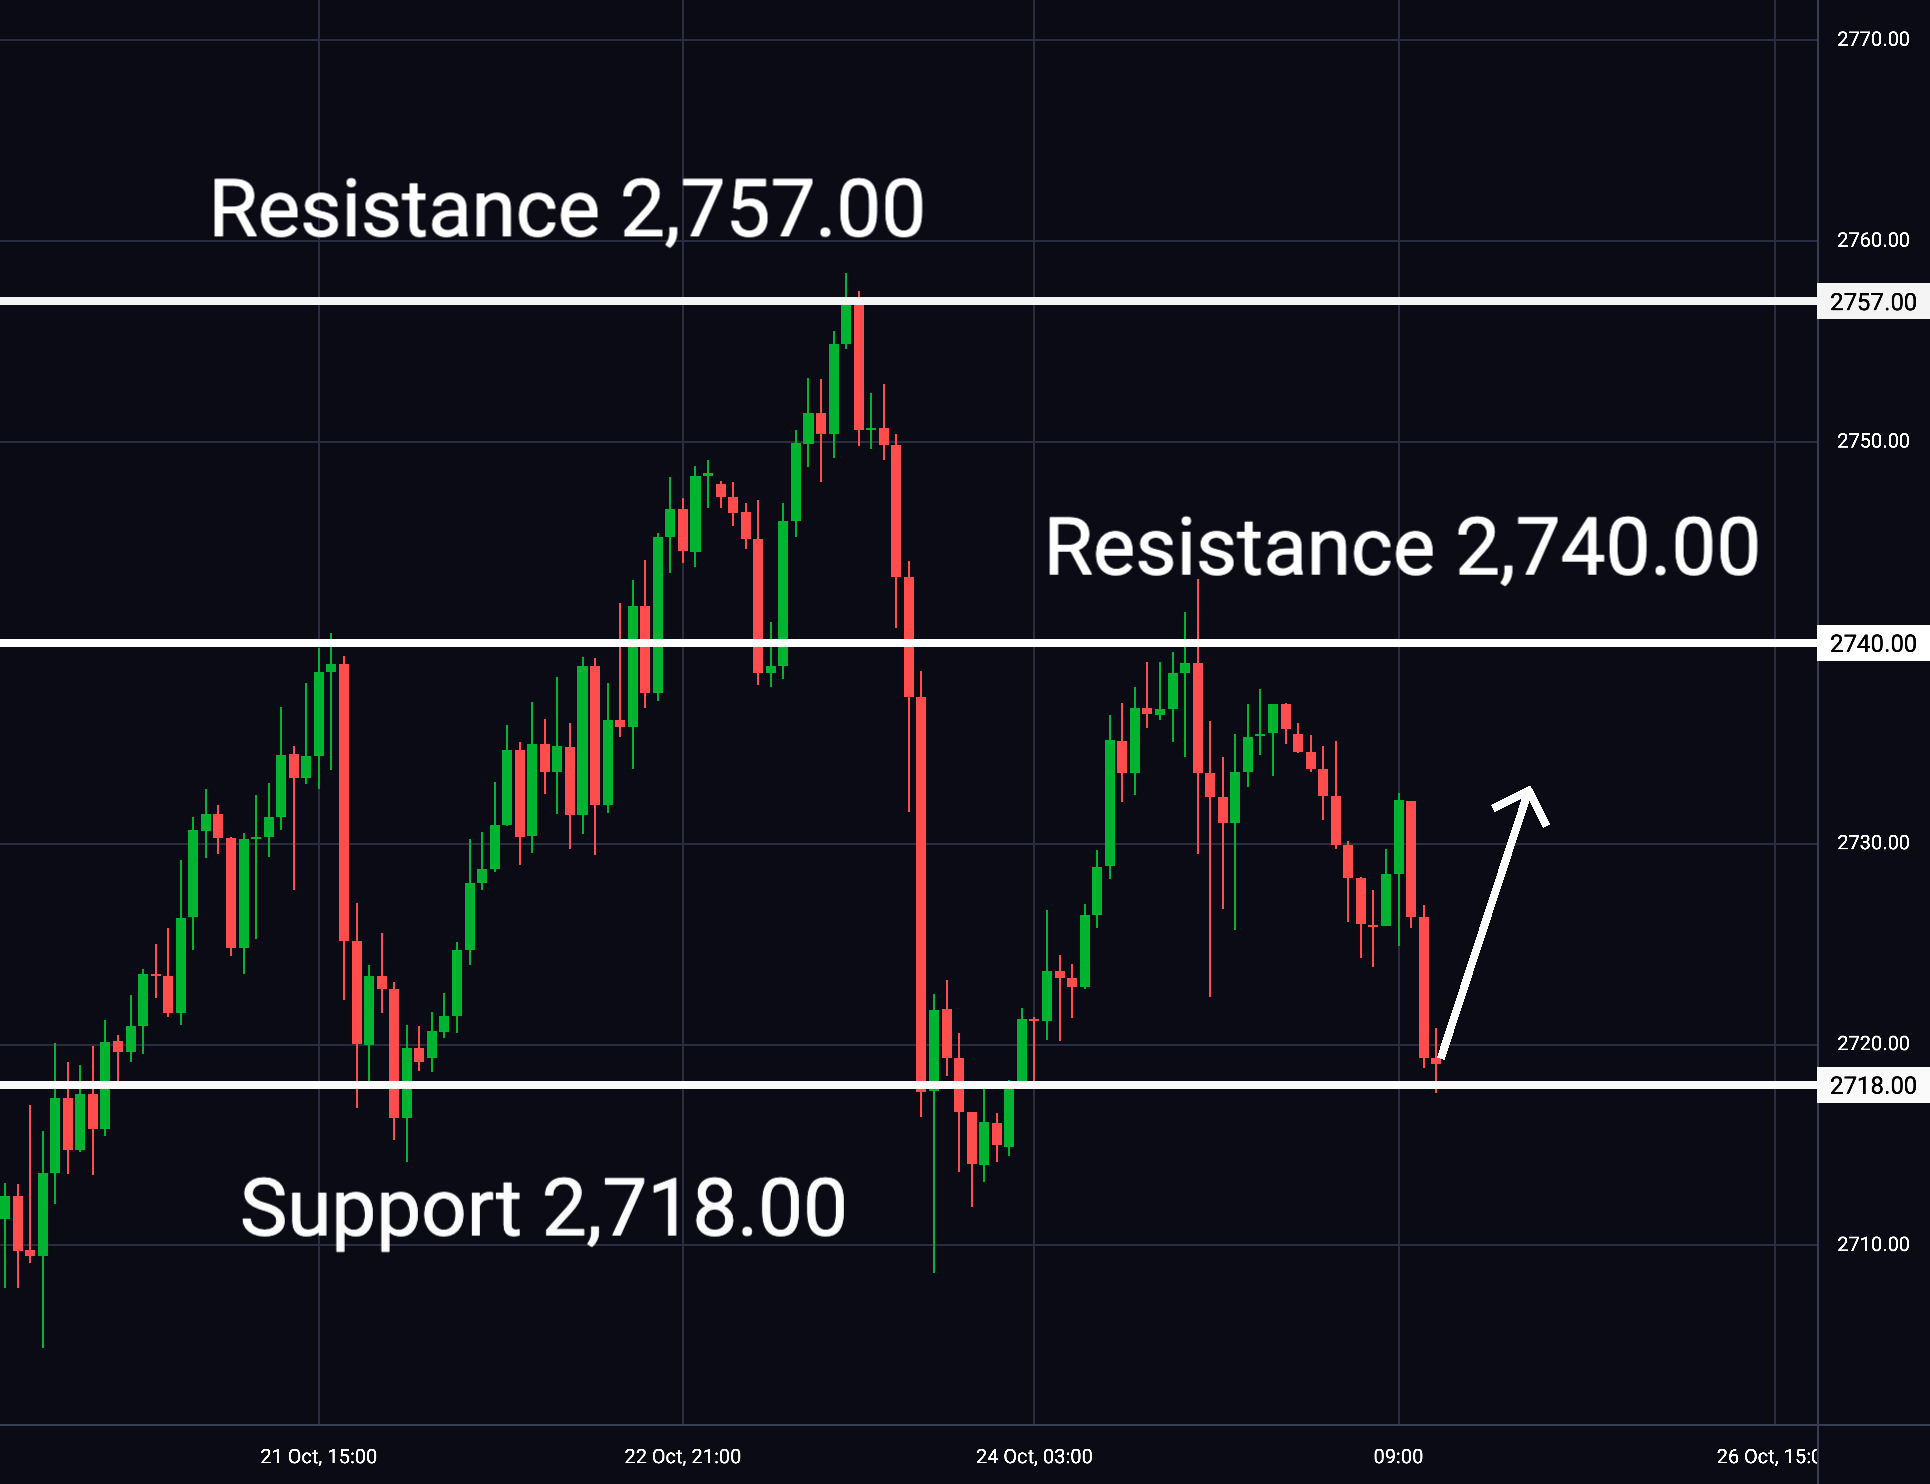1930x1484 pixels.
Task: Click the 21 Oct, 15:00 time label
Action: pyautogui.click(x=319, y=1456)
